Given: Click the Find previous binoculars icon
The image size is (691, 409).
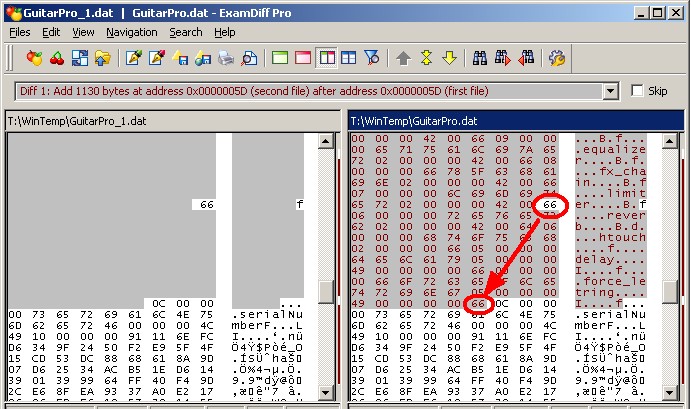Looking at the screenshot, I should [526, 58].
